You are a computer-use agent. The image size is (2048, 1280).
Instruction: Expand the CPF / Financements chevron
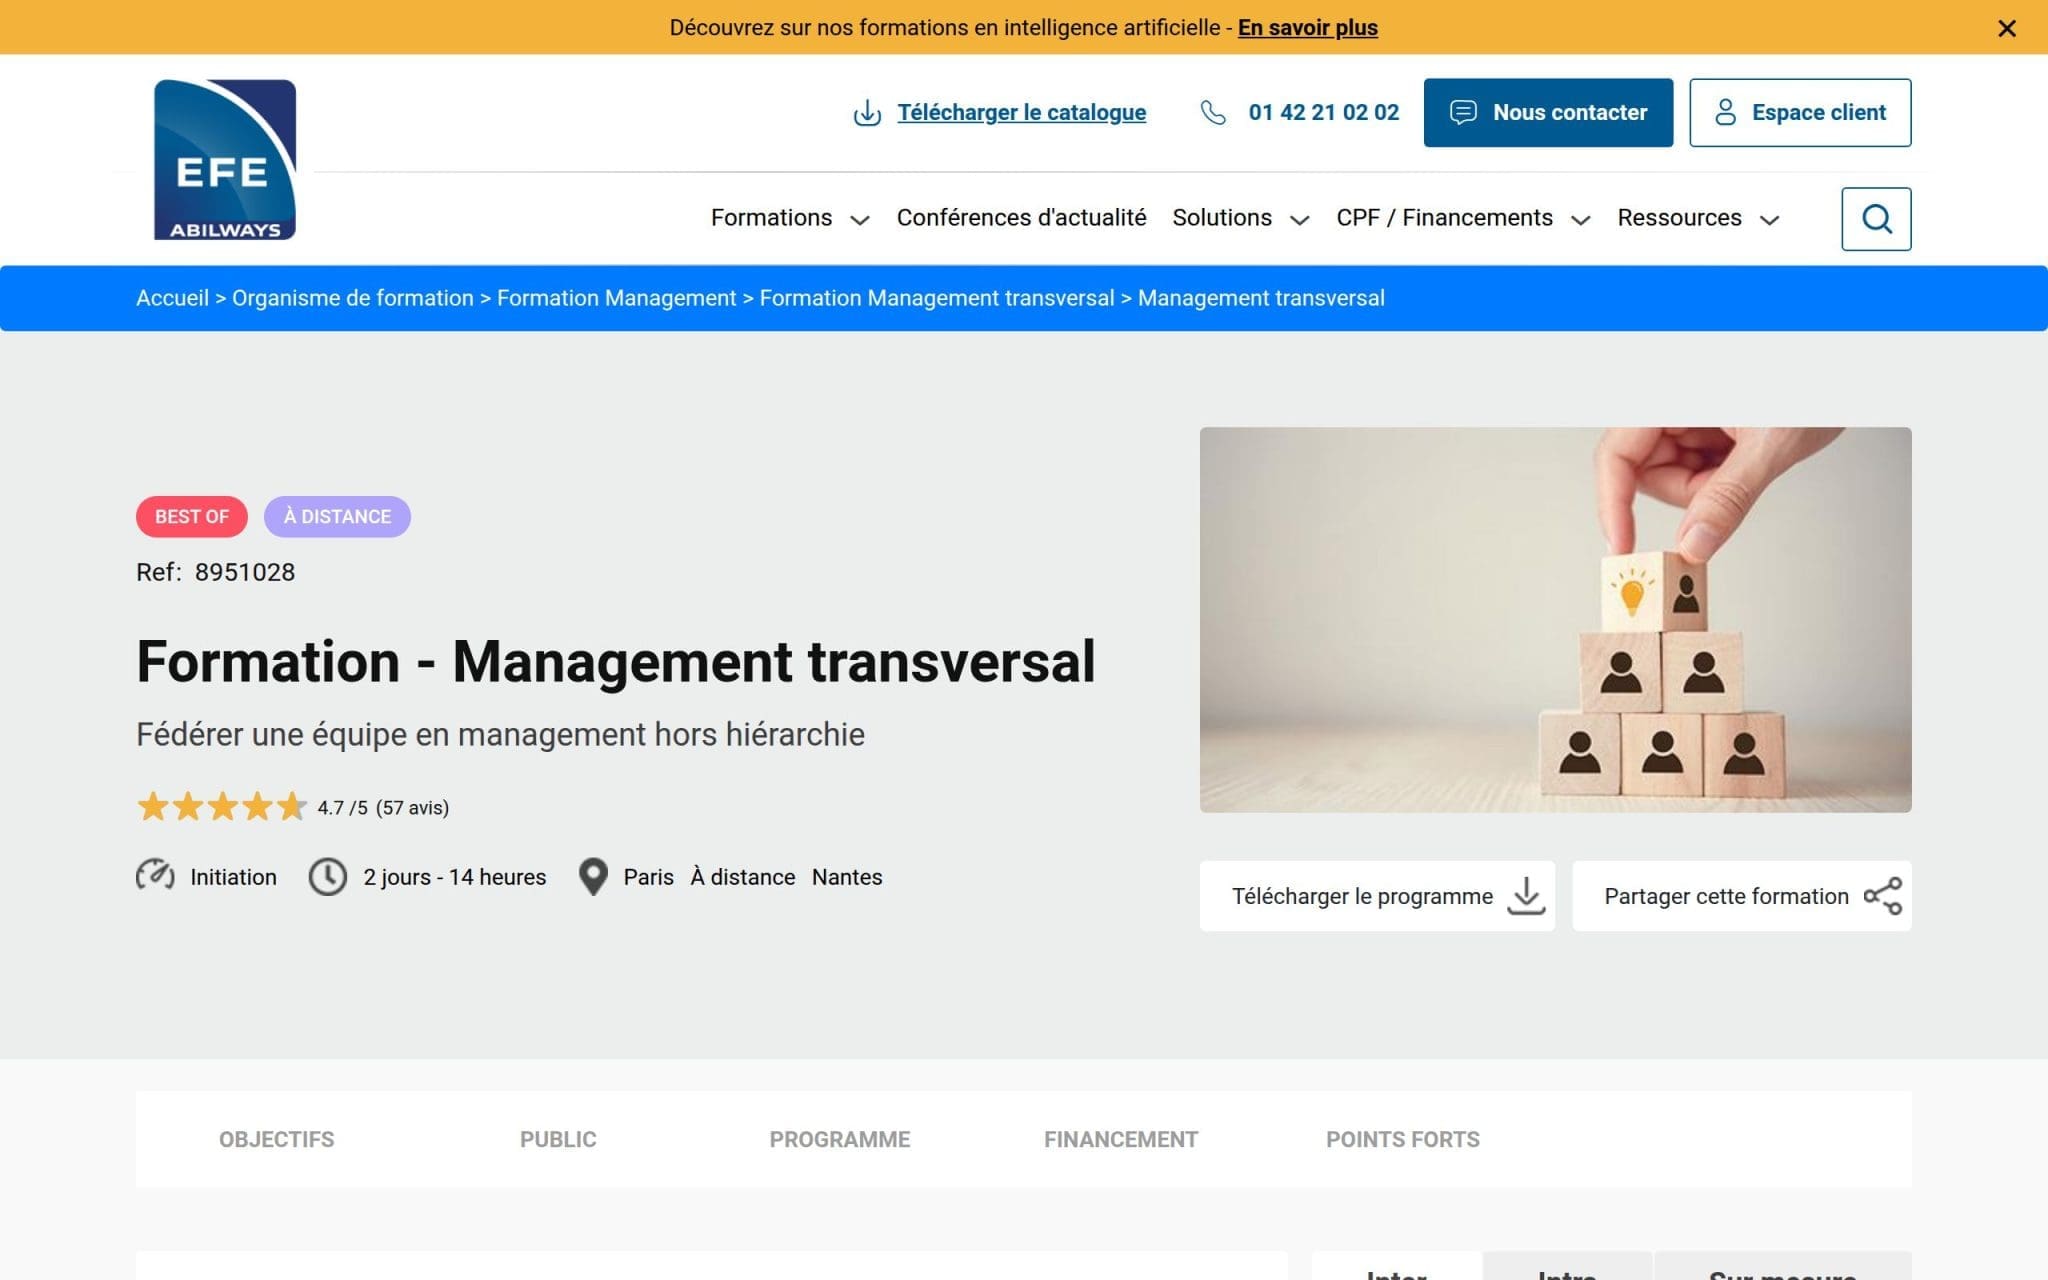pyautogui.click(x=1580, y=220)
